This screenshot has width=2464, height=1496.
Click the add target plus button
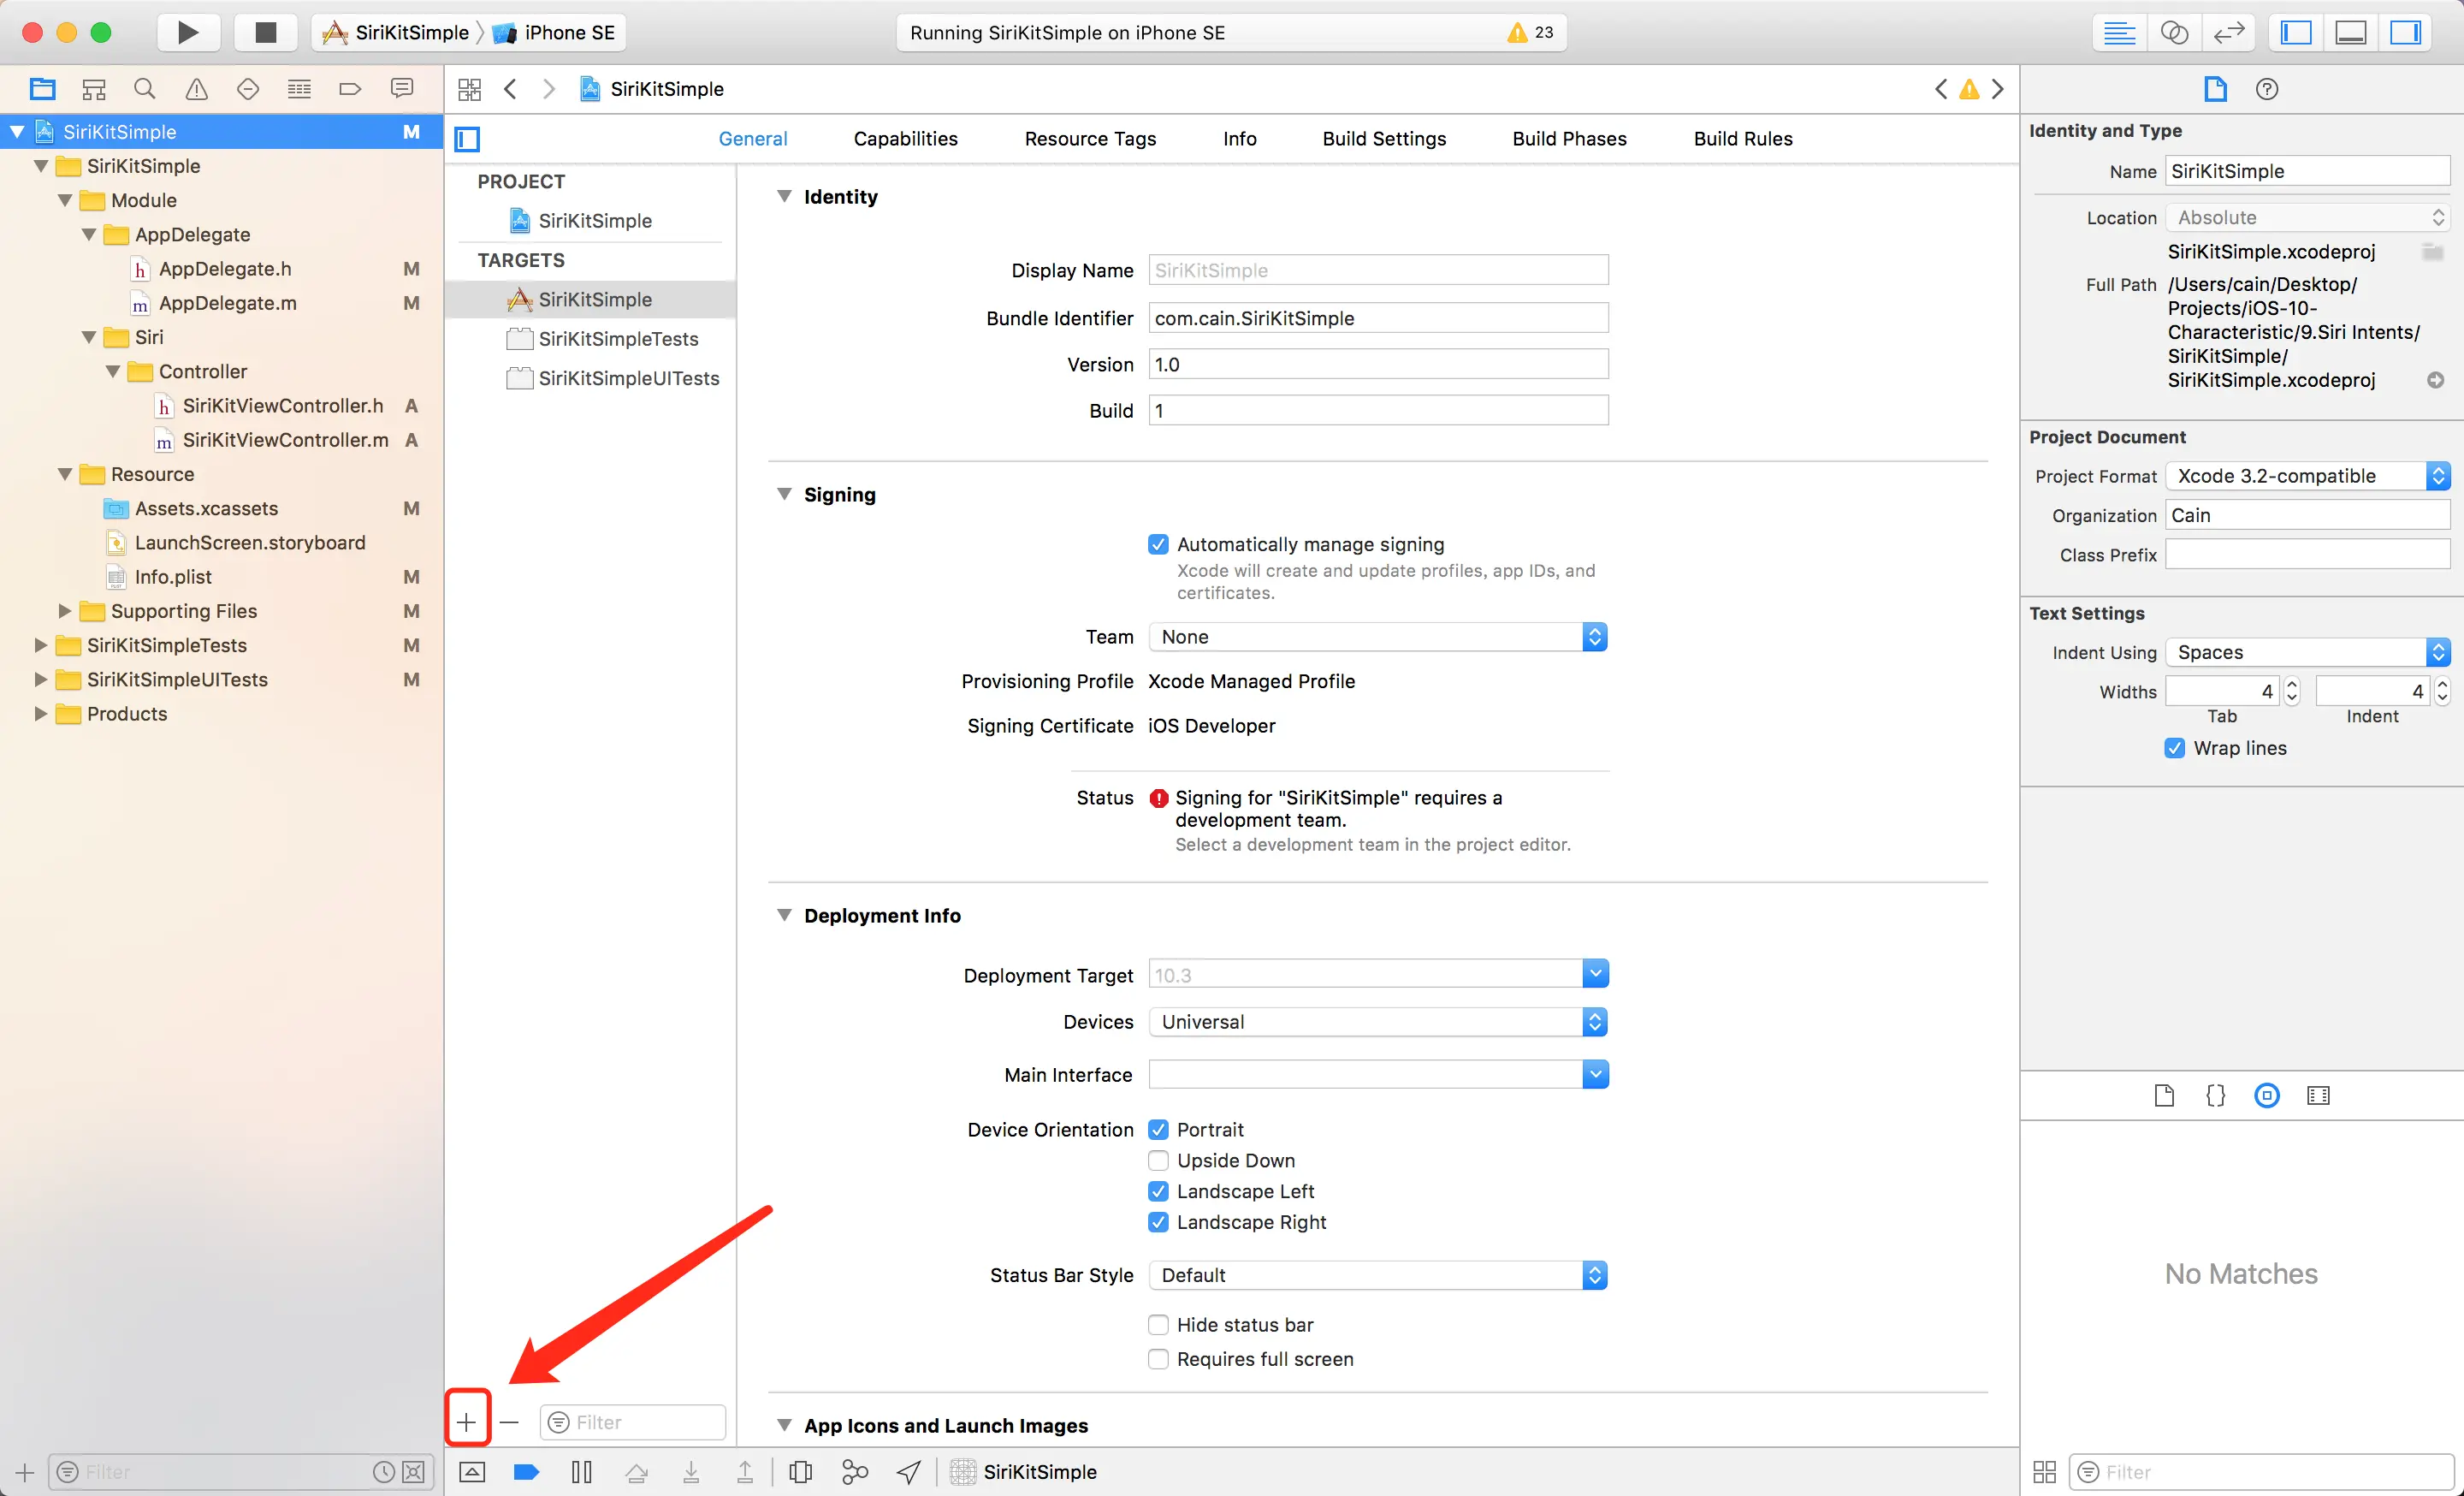467,1421
